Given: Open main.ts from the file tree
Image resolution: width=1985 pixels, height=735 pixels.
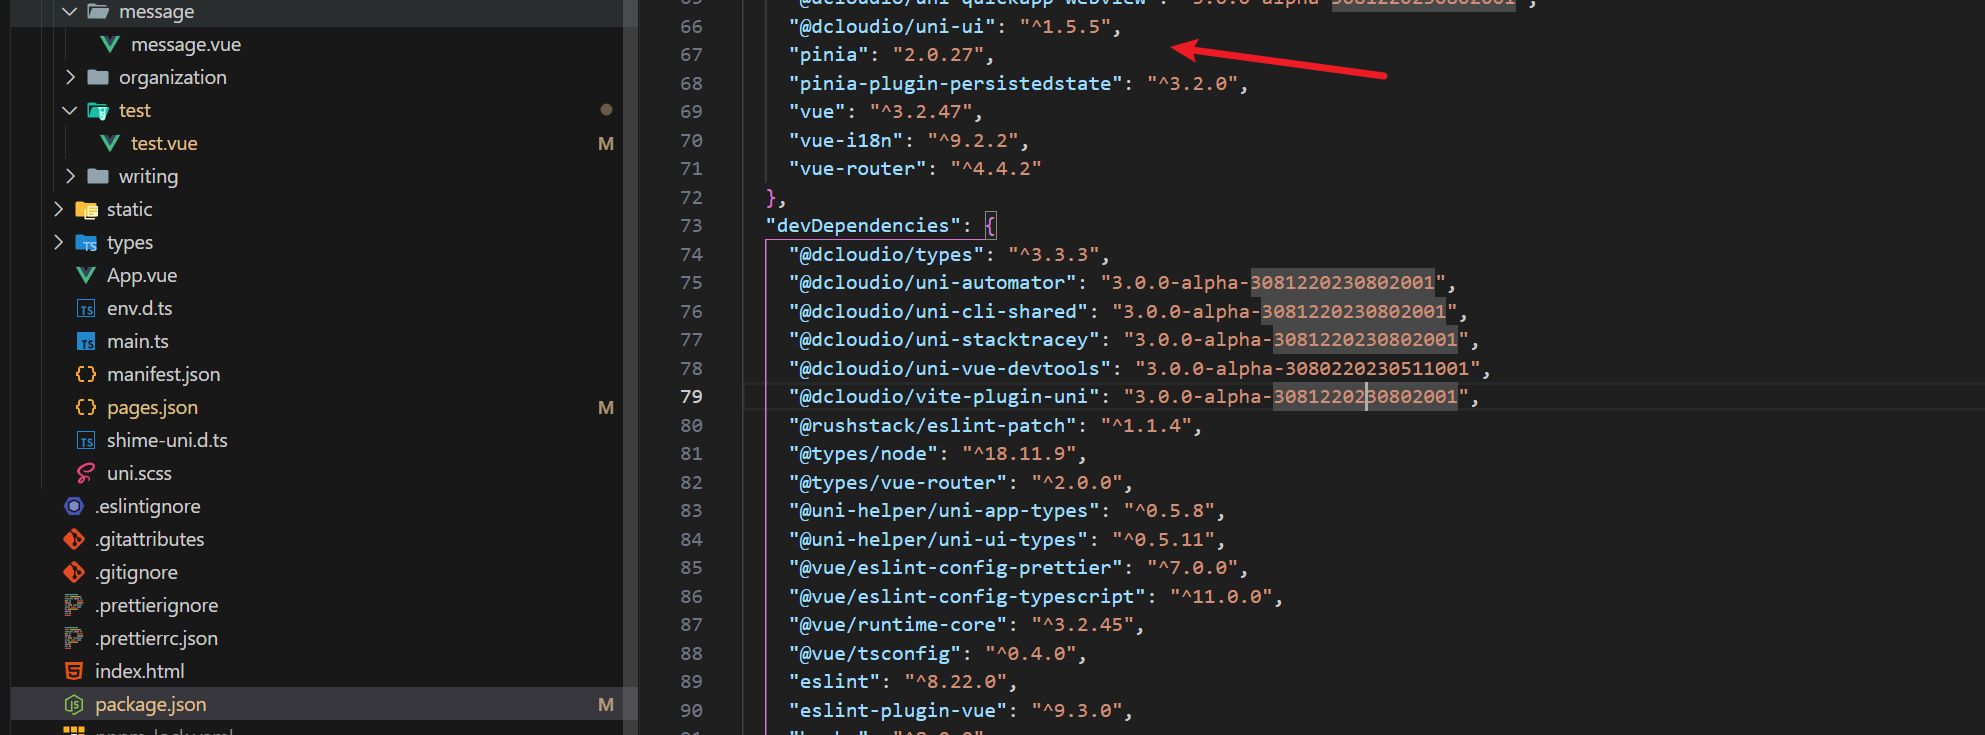Looking at the screenshot, I should click(138, 341).
